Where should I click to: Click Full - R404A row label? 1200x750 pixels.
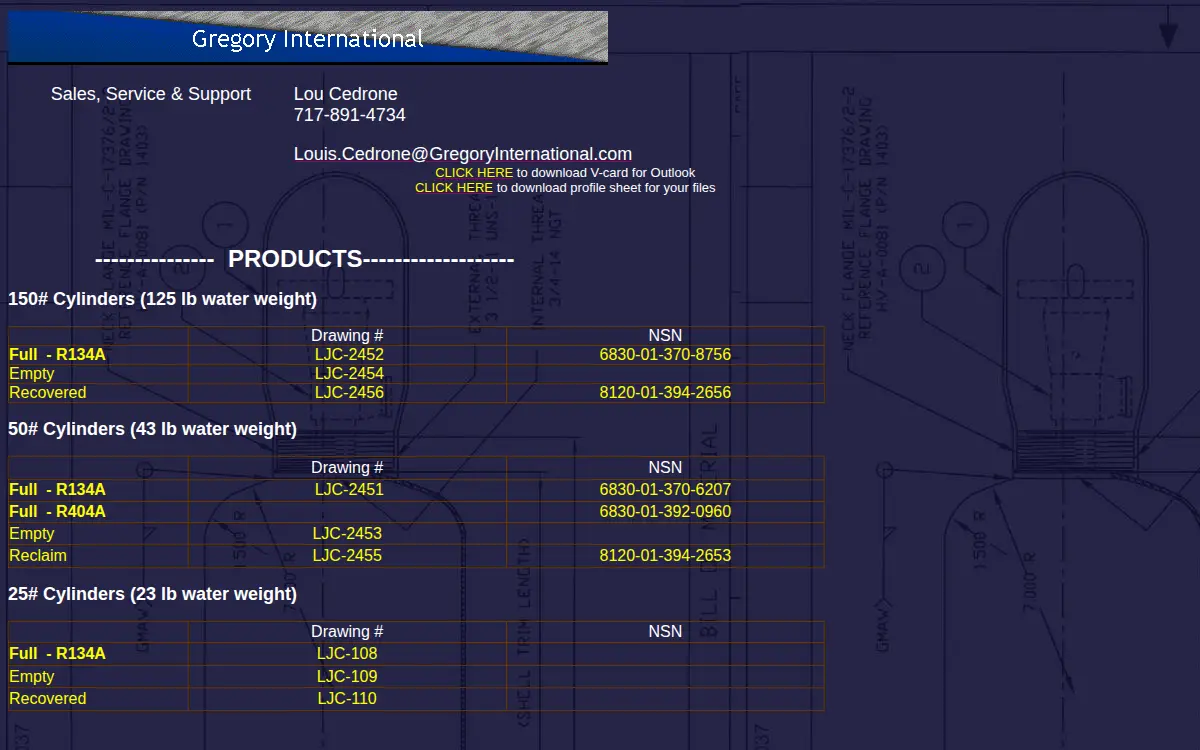click(57, 512)
